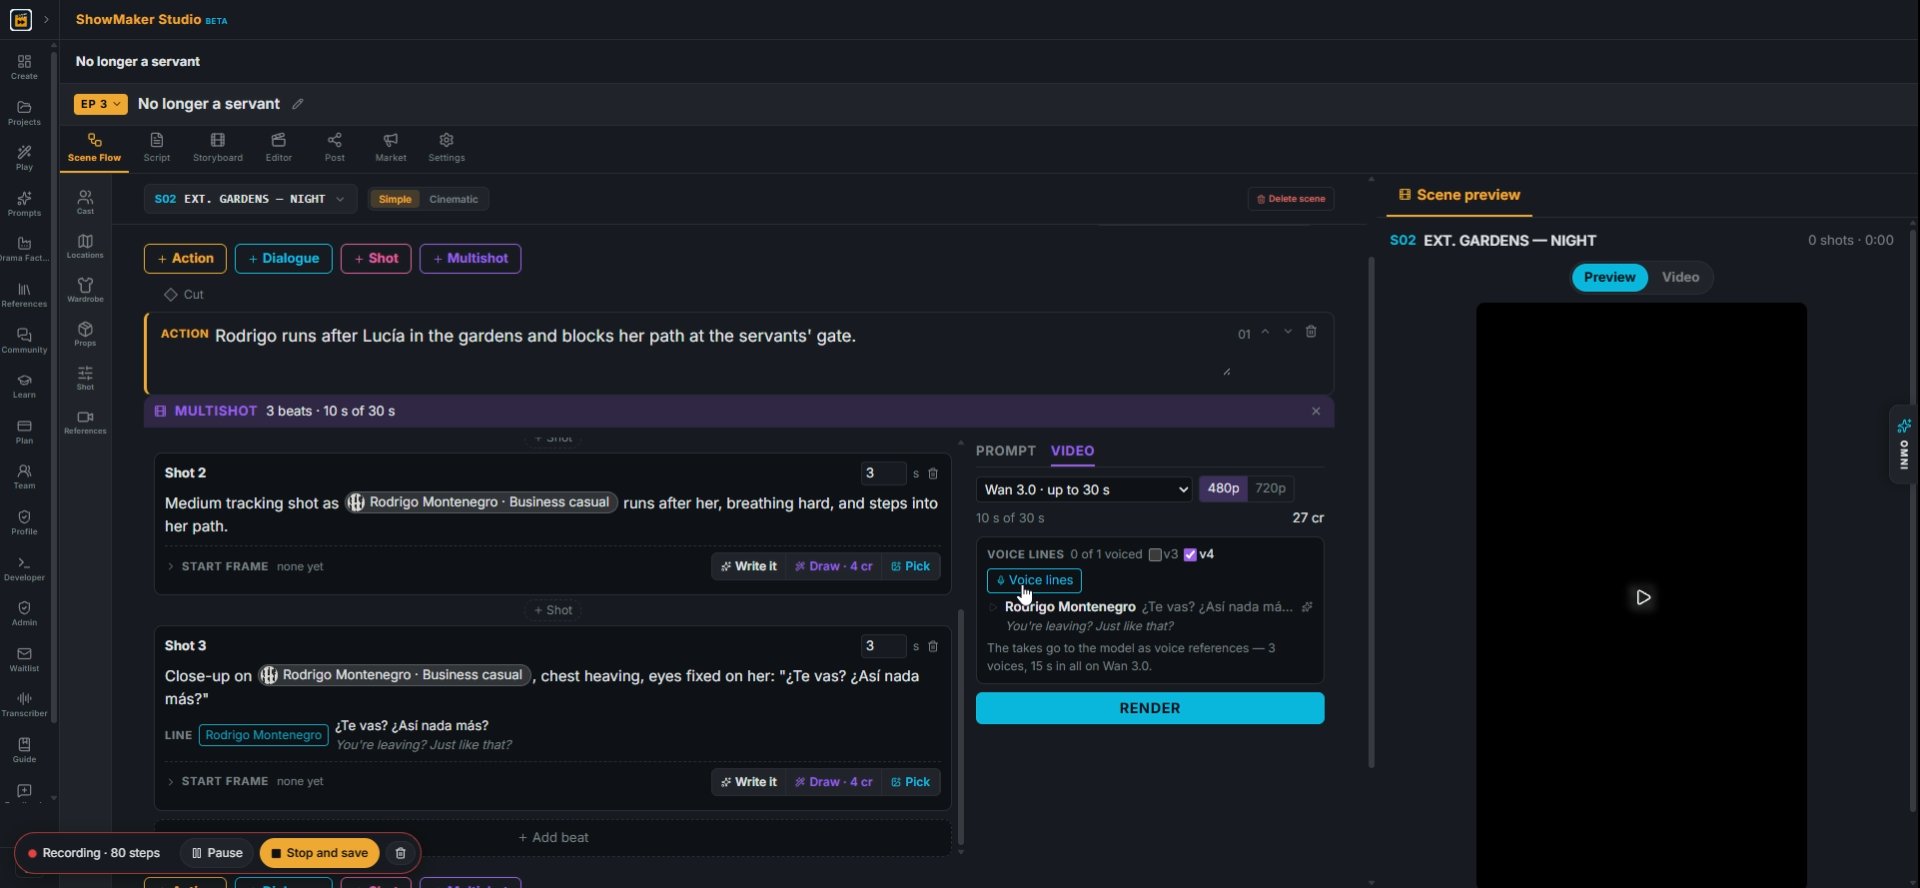The image size is (1920, 888).
Task: Click Stop and save recording
Action: (x=320, y=853)
